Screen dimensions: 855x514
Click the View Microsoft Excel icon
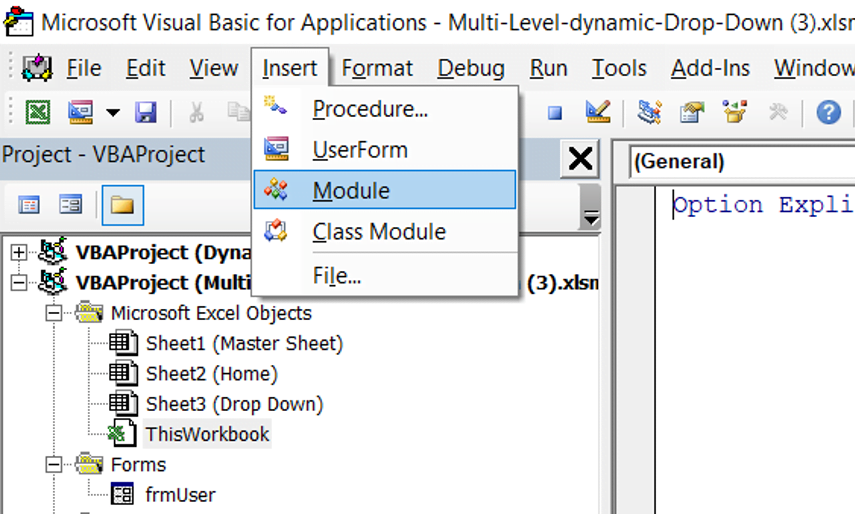(38, 112)
